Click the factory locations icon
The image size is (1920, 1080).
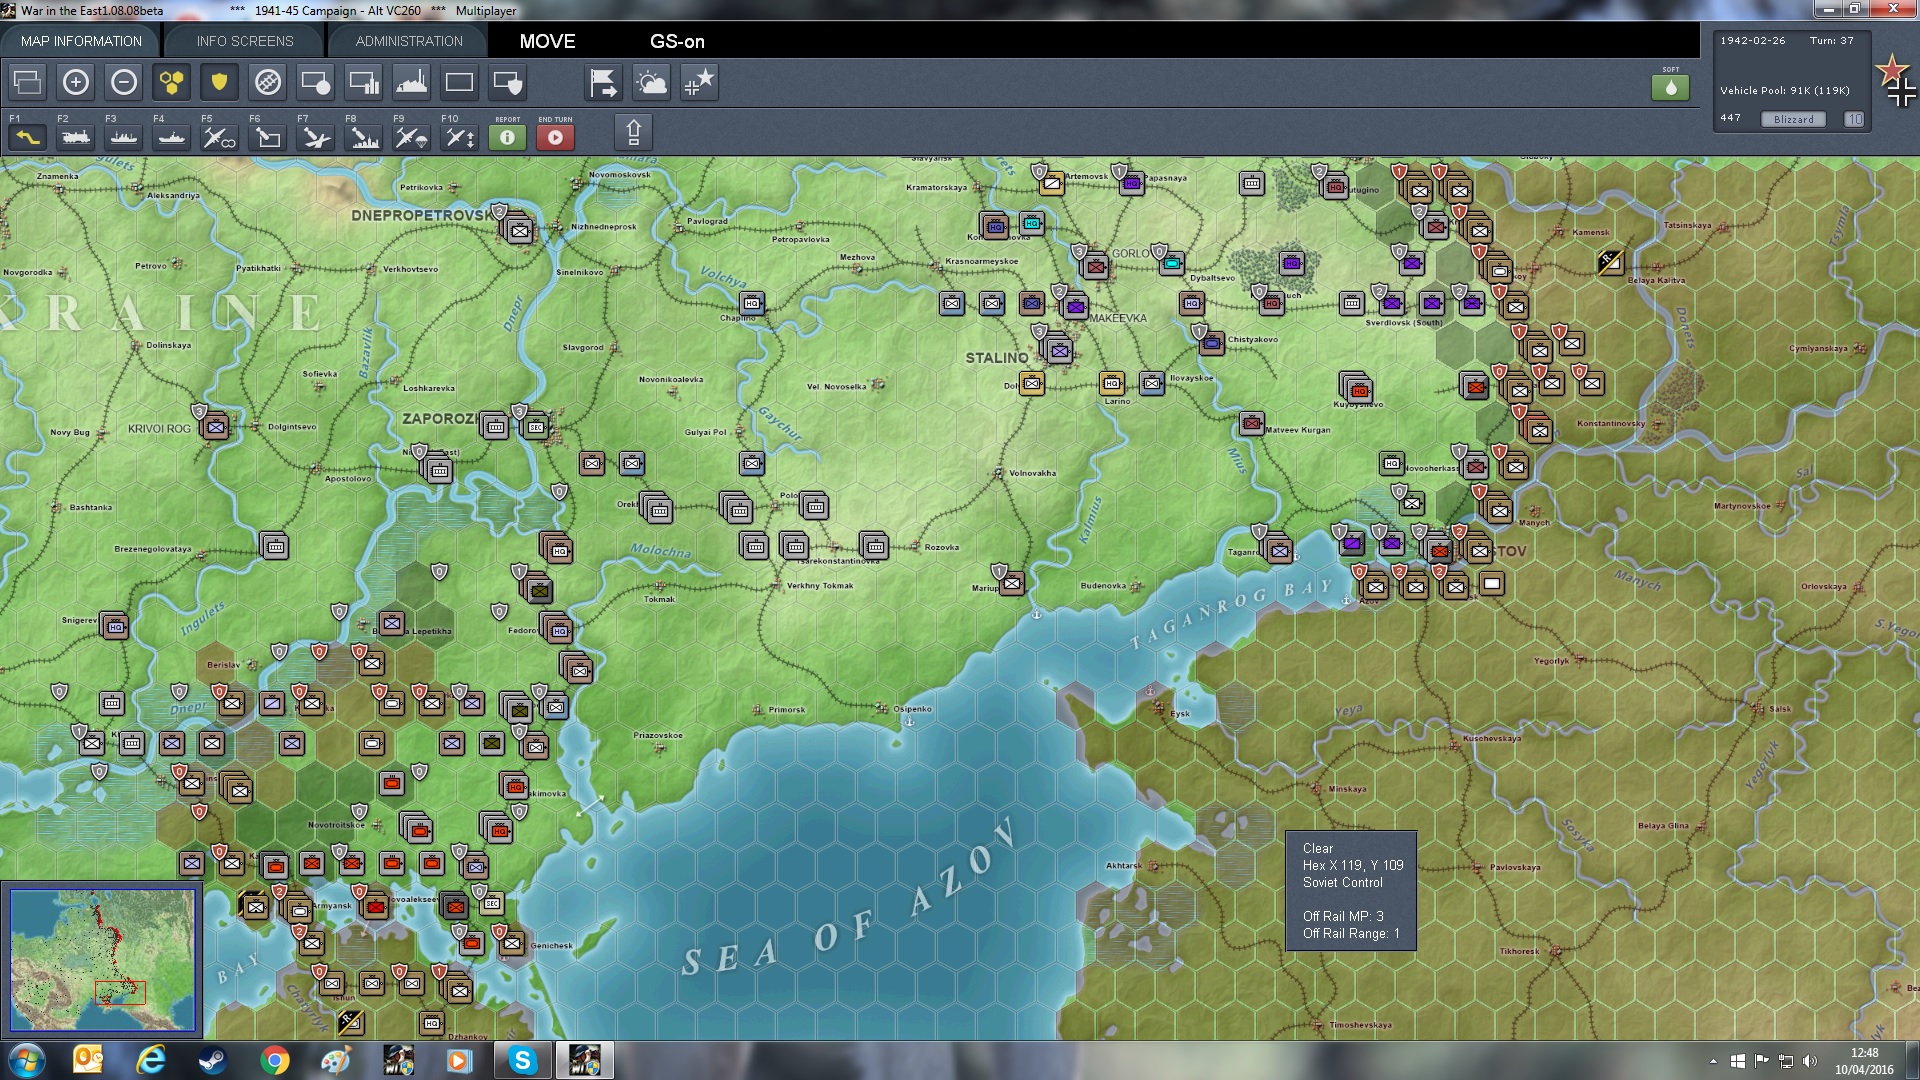[412, 83]
